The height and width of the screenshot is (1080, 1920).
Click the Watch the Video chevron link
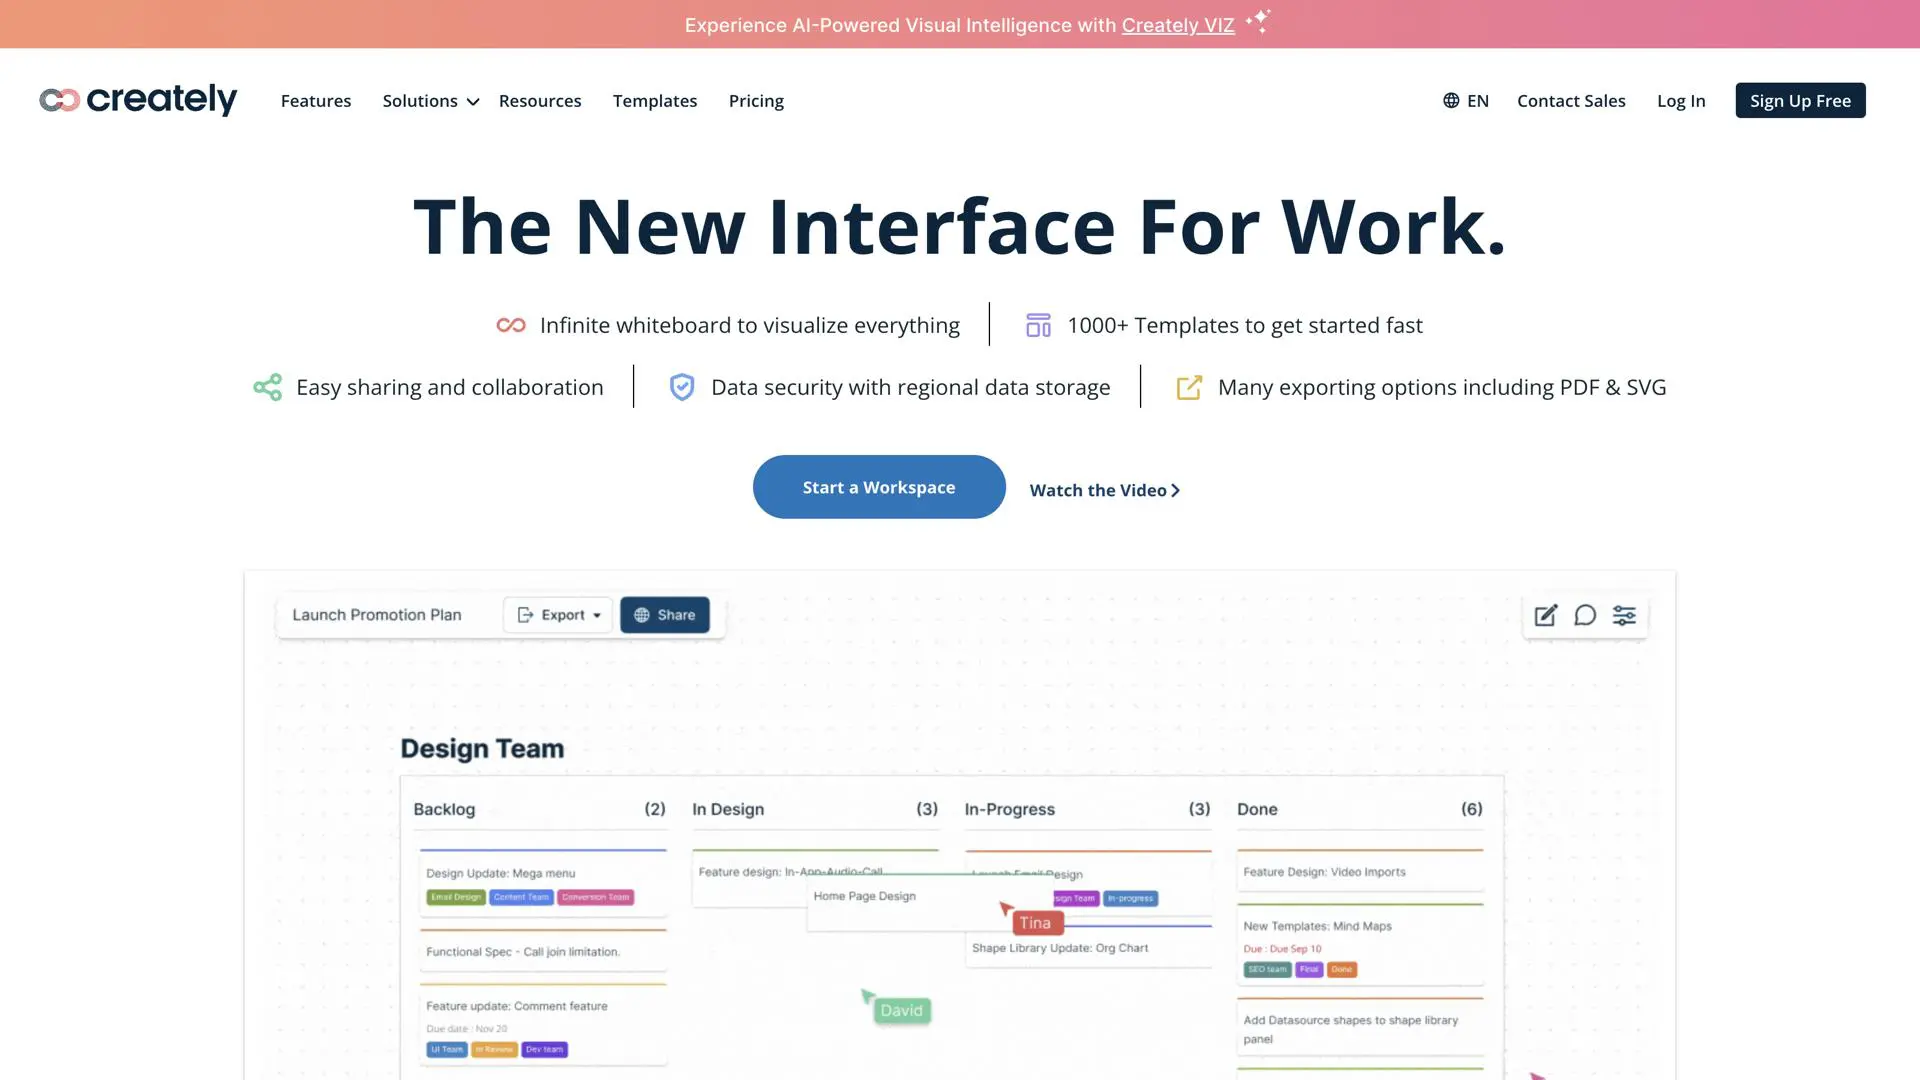[1105, 489]
